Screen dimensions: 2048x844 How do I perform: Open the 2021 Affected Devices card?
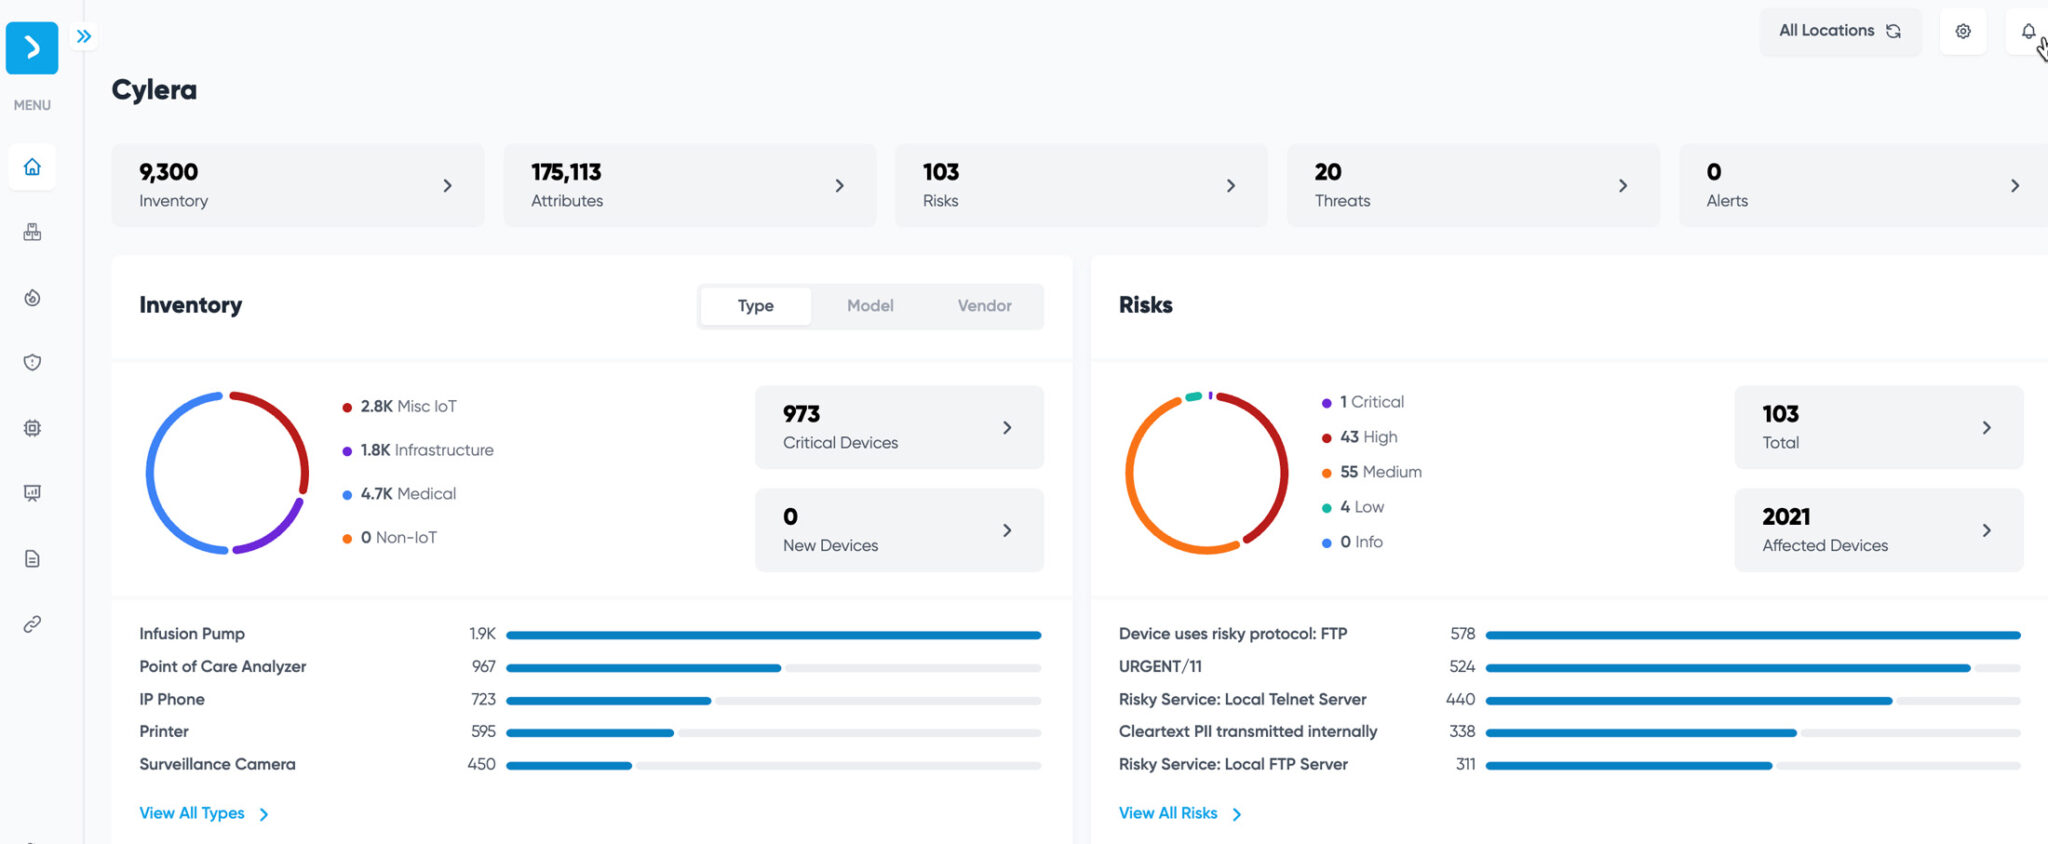click(1879, 530)
